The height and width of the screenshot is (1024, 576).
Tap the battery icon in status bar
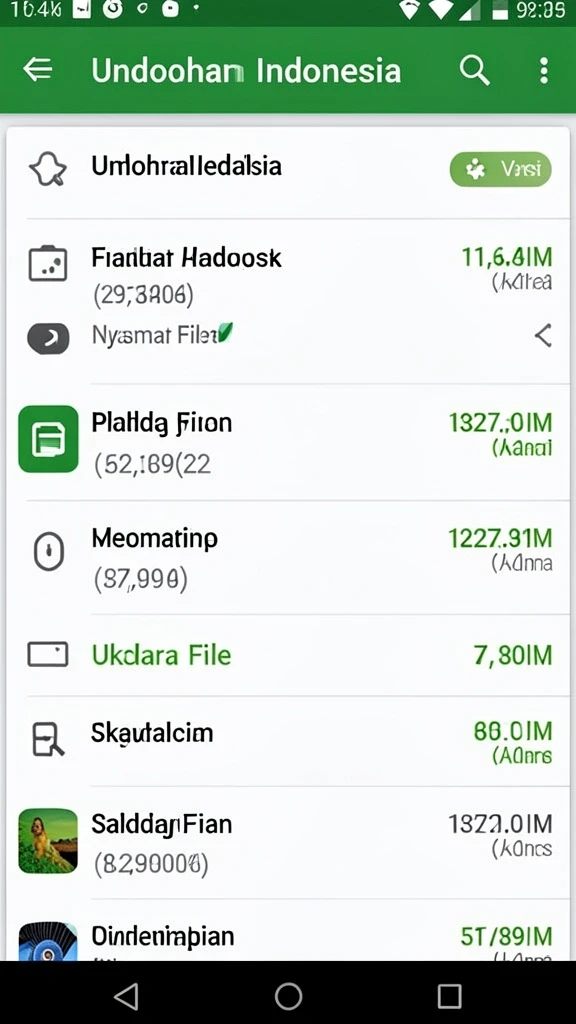click(500, 10)
